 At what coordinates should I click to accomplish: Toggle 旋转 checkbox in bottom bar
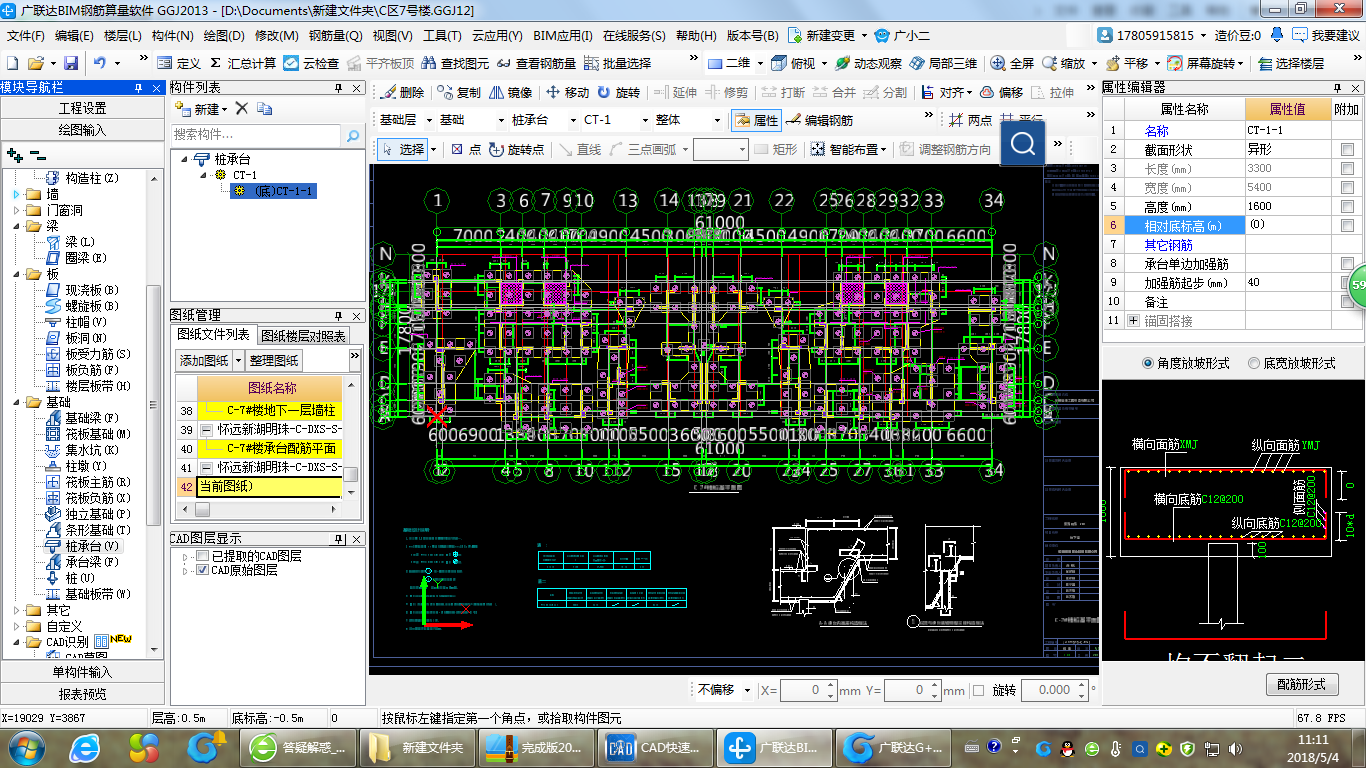point(979,690)
